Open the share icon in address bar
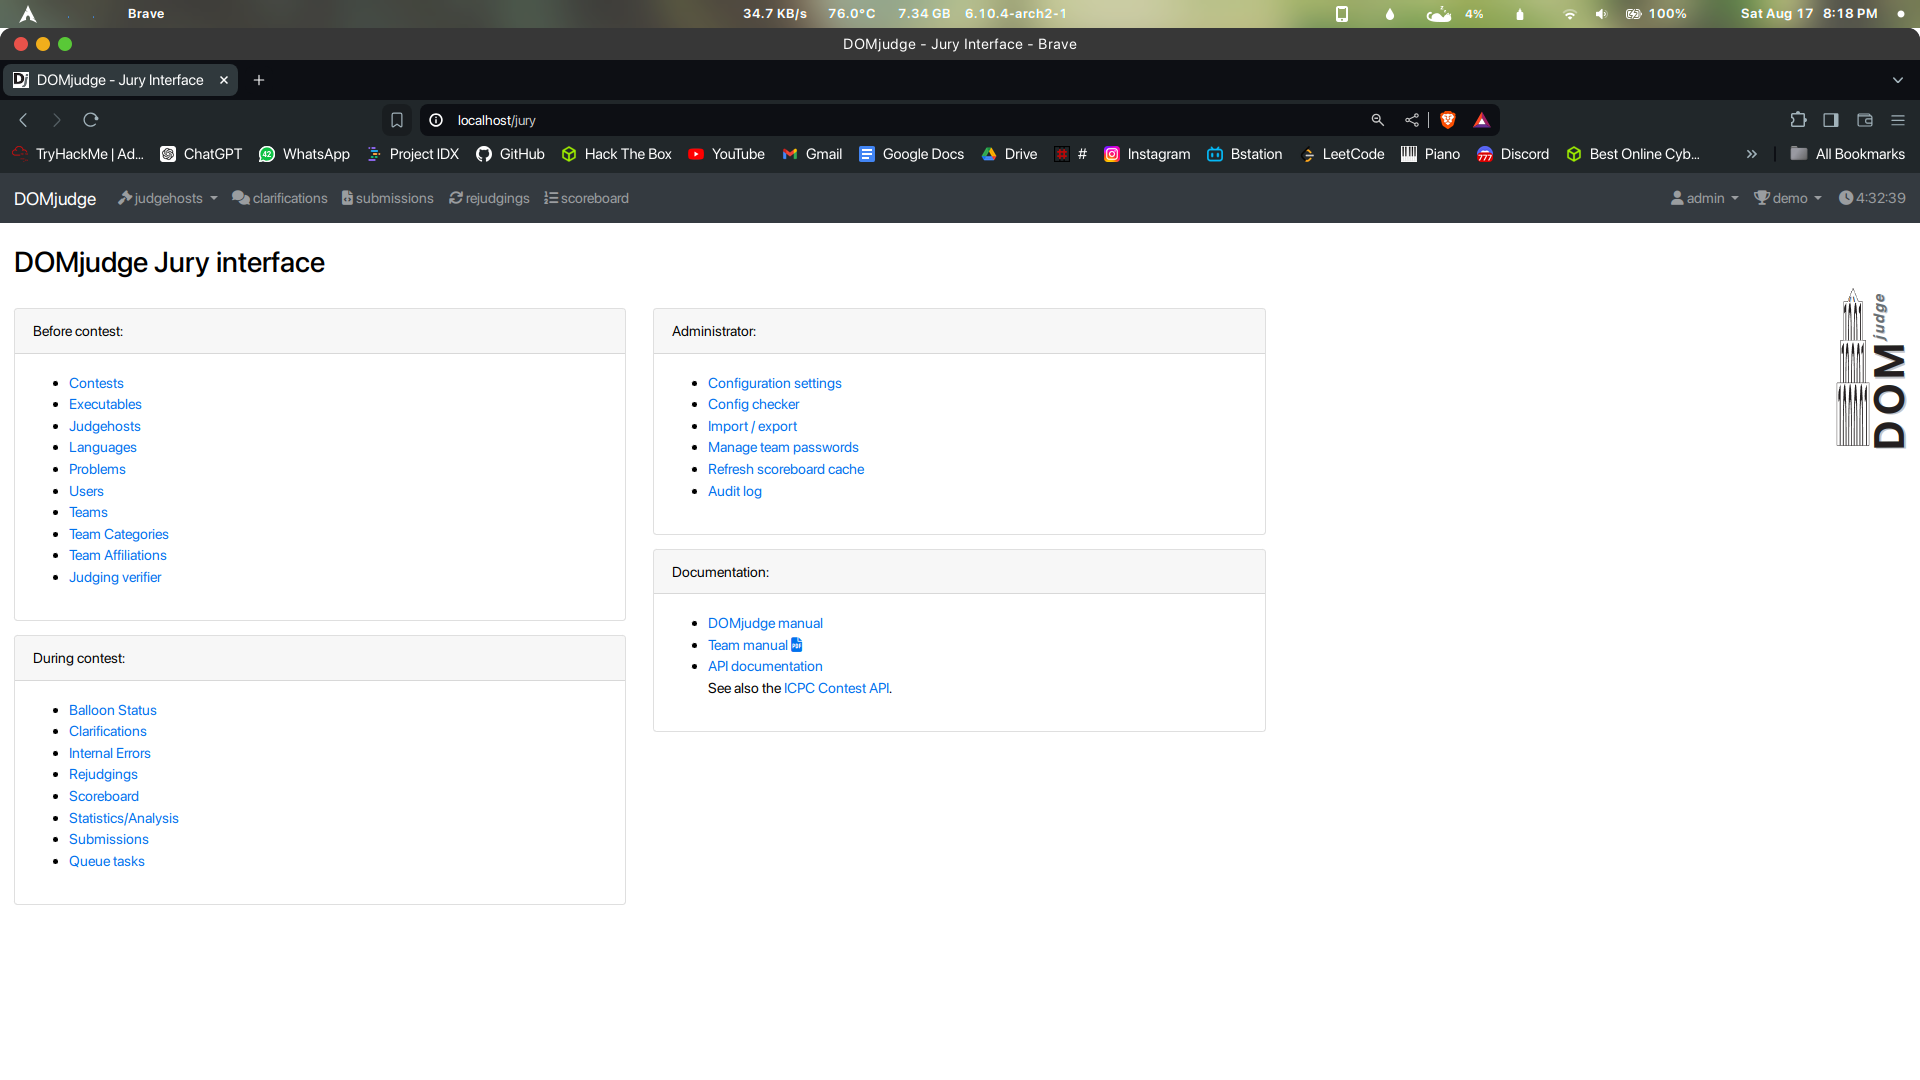This screenshot has width=1920, height=1080. click(1411, 120)
